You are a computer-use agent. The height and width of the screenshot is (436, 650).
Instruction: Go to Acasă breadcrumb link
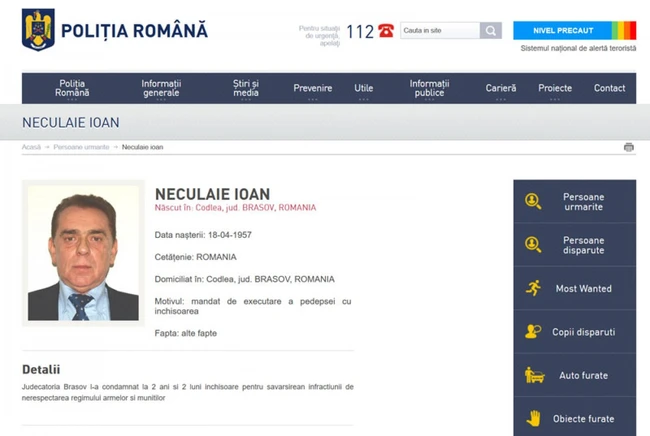31,147
